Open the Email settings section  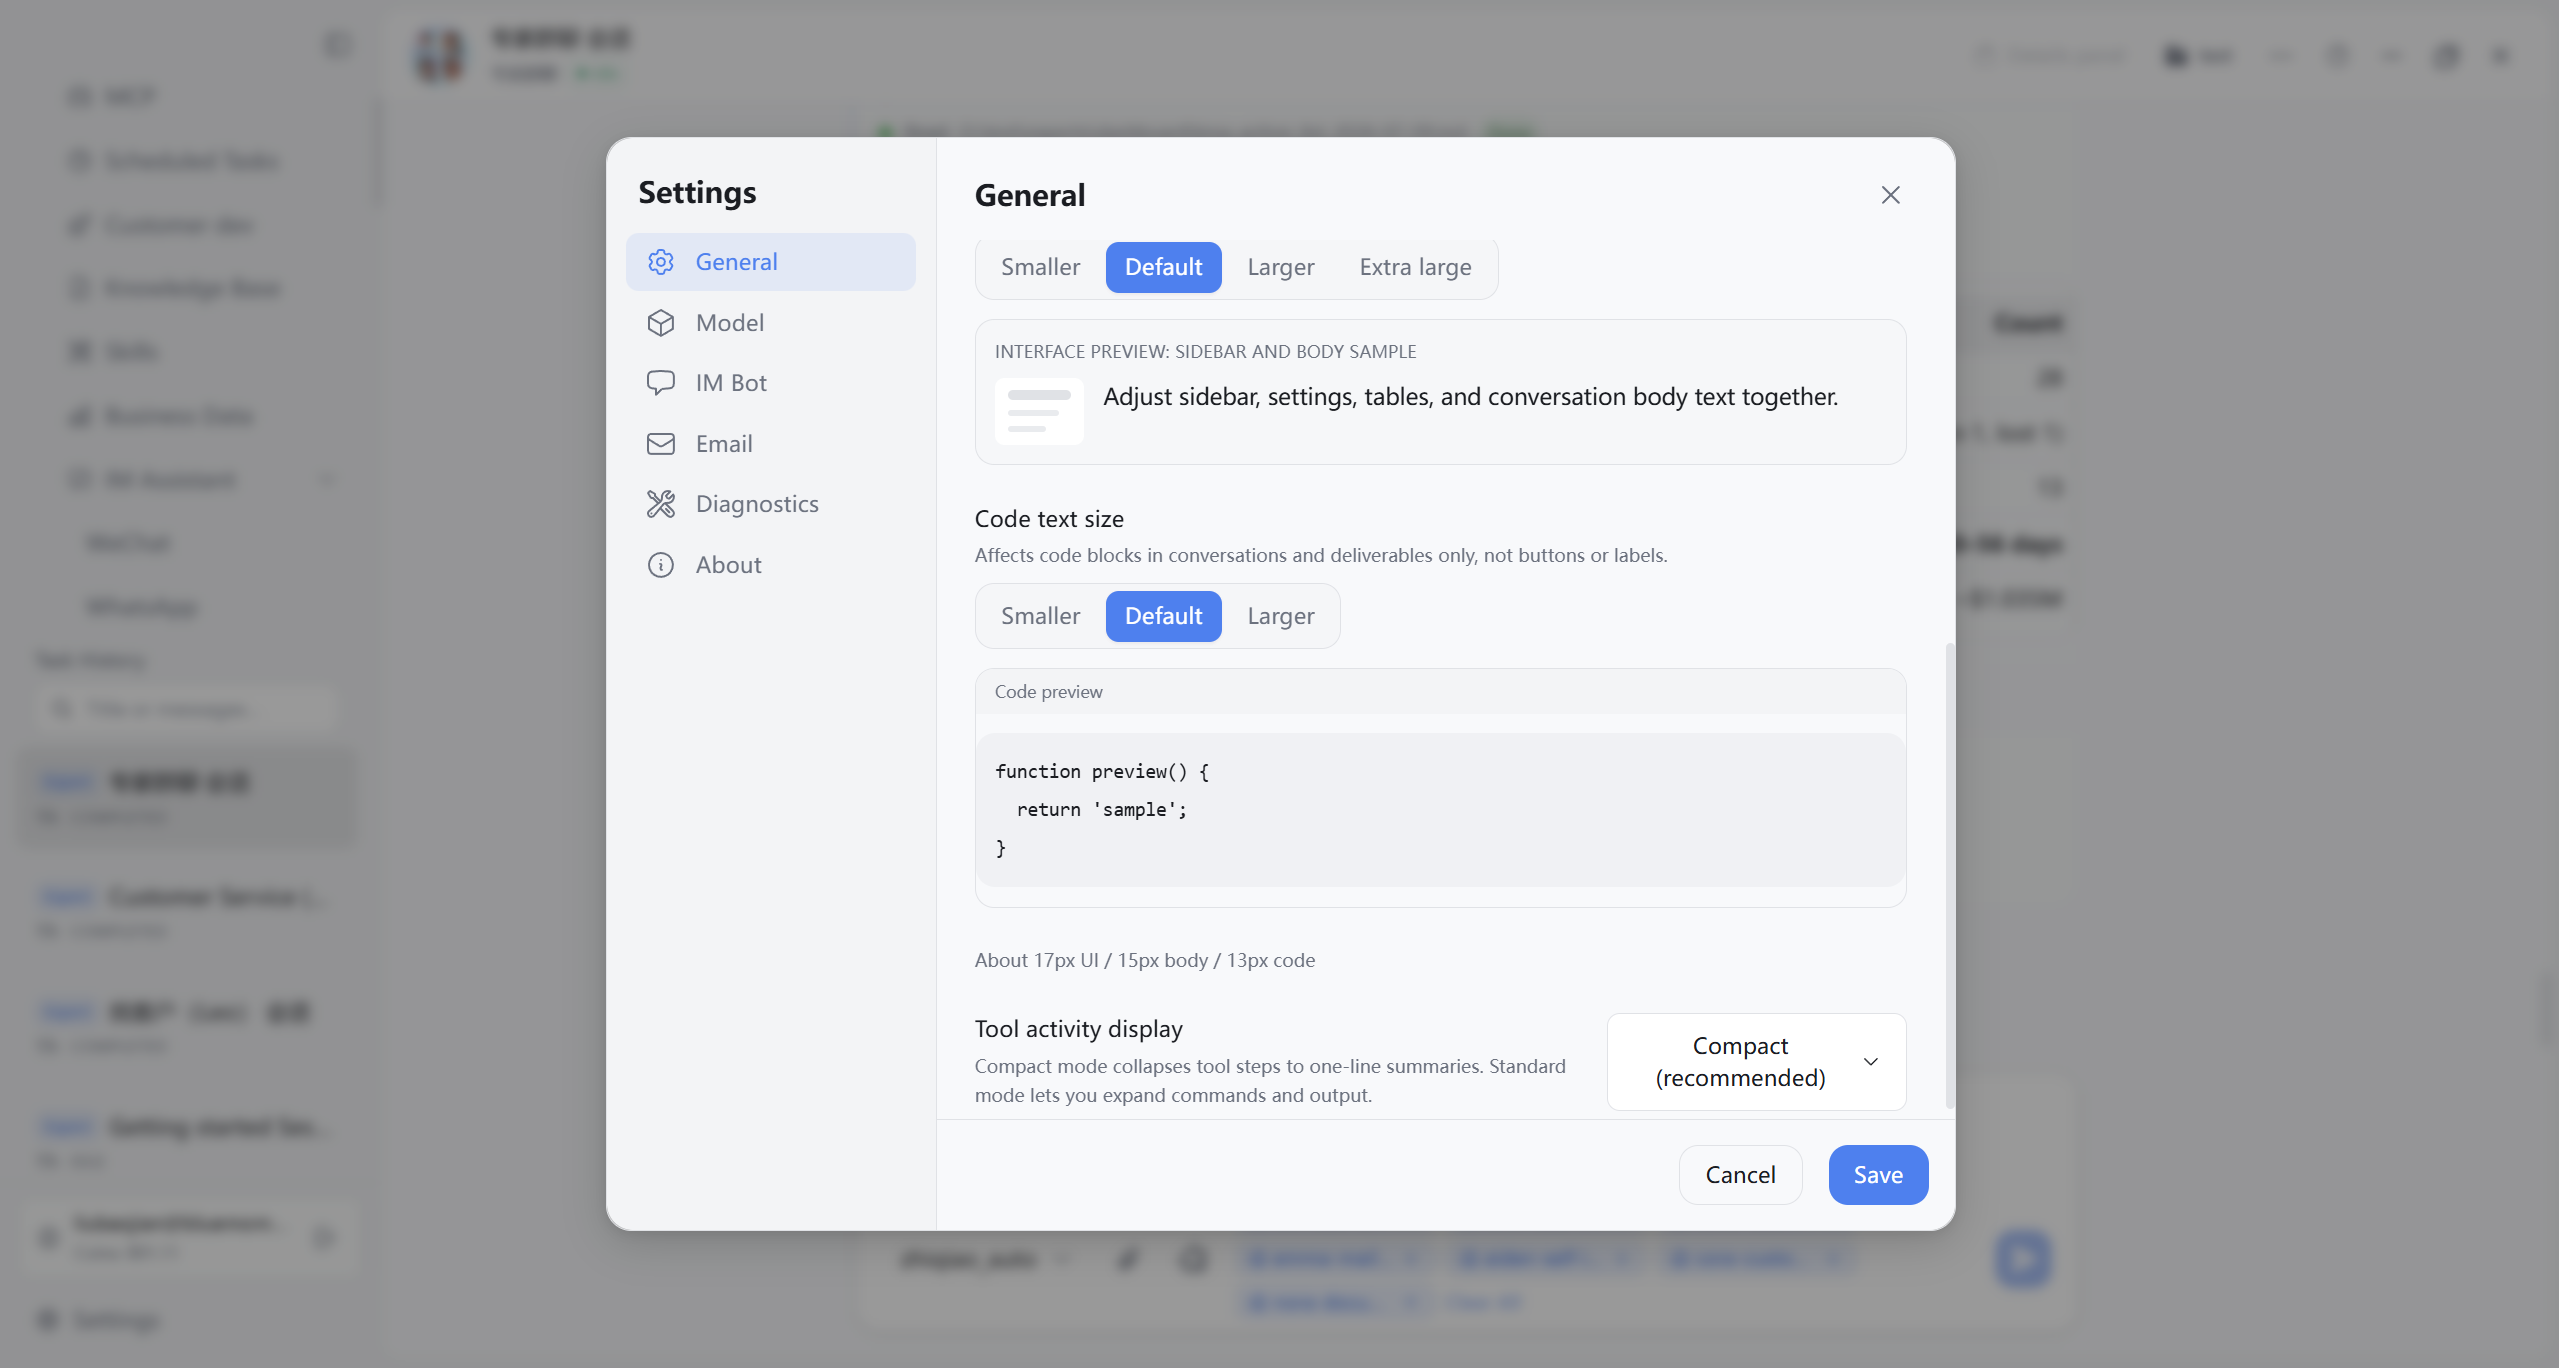point(770,444)
